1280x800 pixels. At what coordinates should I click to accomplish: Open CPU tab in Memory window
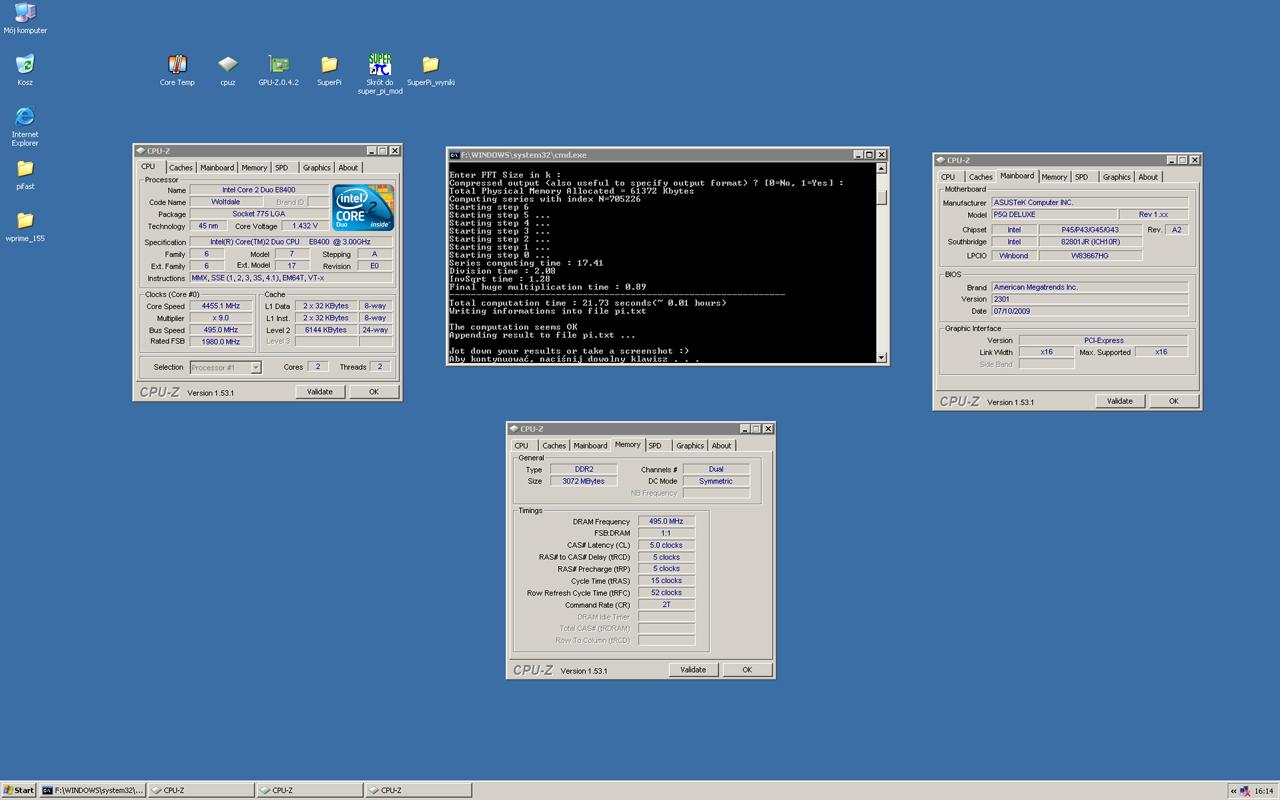(x=521, y=446)
